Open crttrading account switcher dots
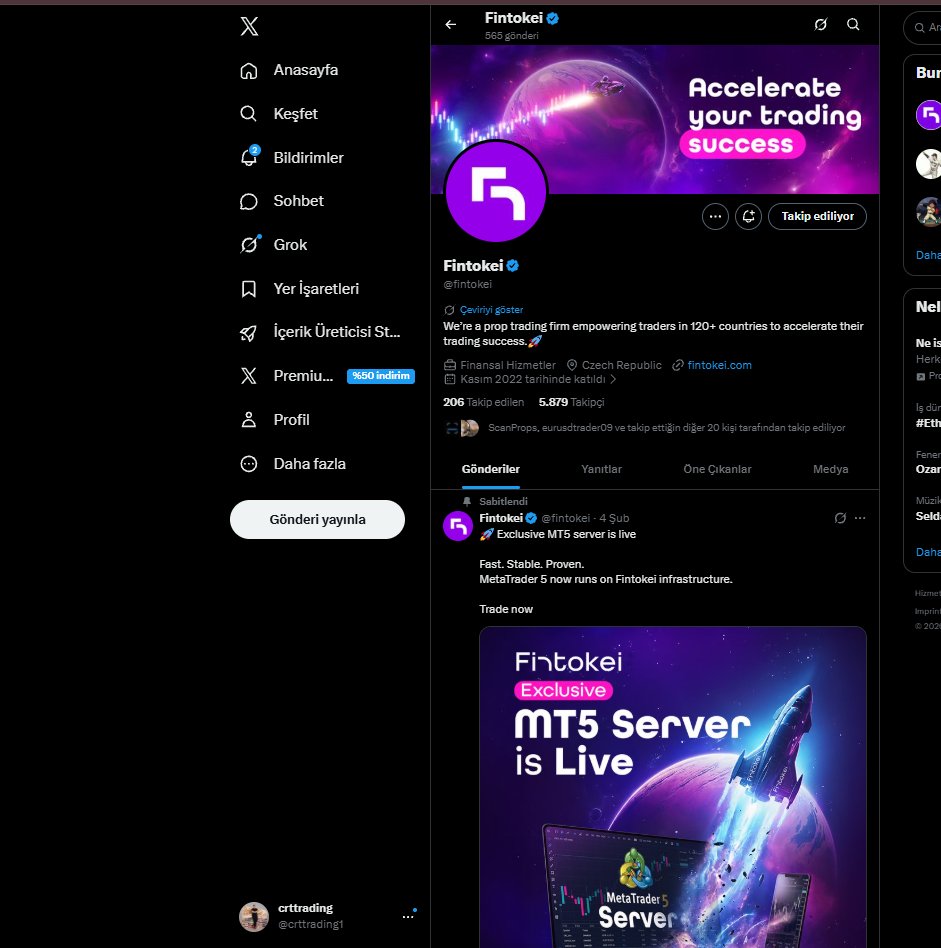 (408, 917)
